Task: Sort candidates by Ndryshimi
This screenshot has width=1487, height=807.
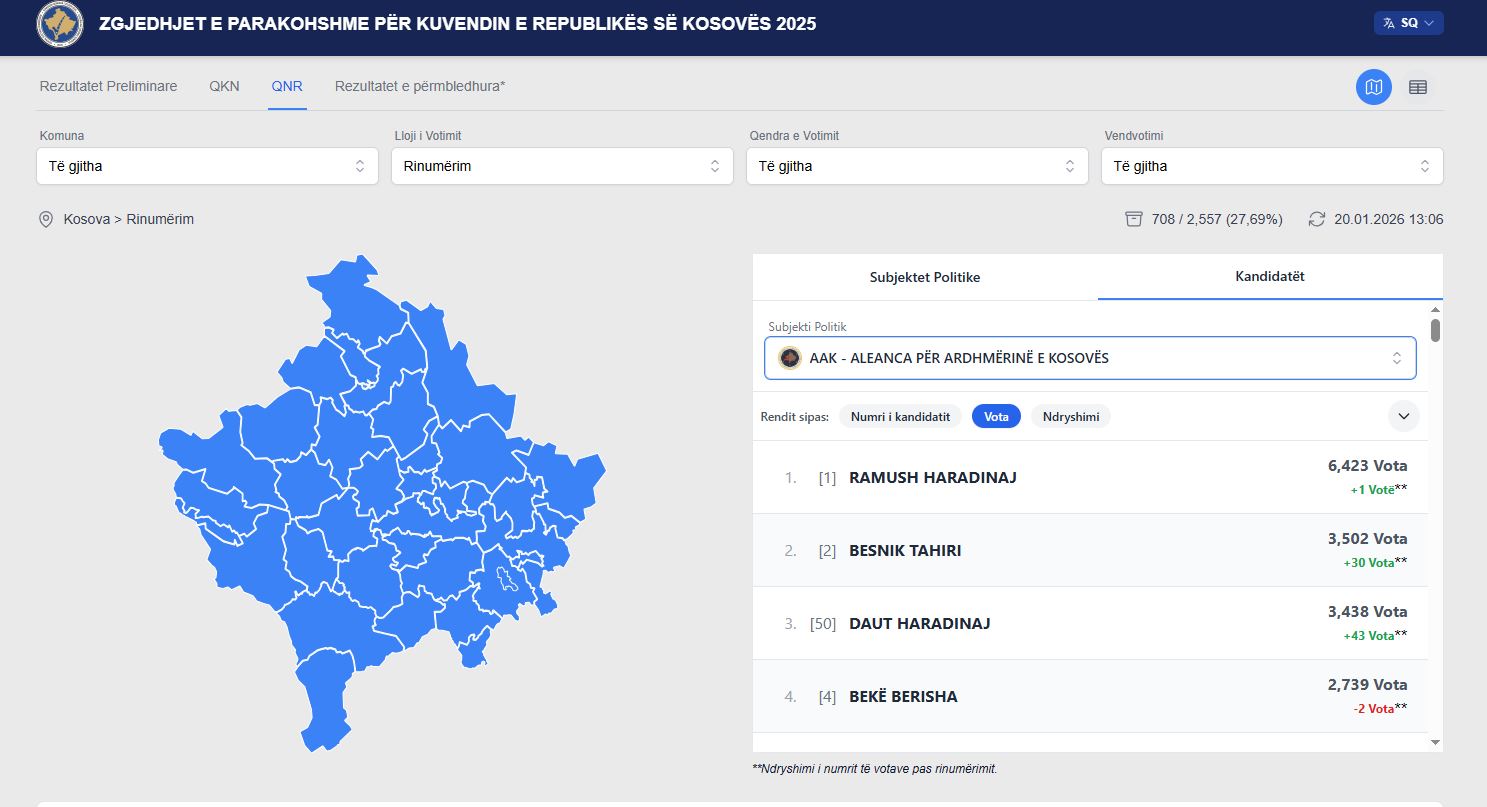Action: [1070, 416]
